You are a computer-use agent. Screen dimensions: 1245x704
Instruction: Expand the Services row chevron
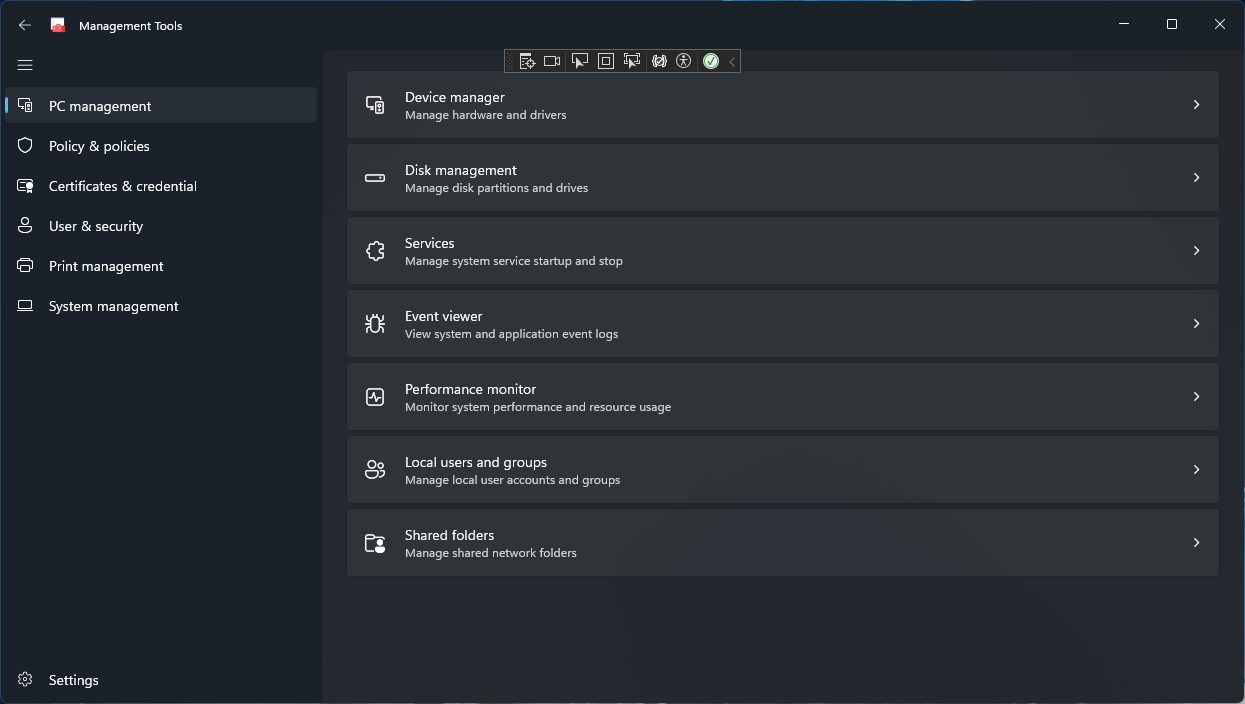[x=1196, y=251]
